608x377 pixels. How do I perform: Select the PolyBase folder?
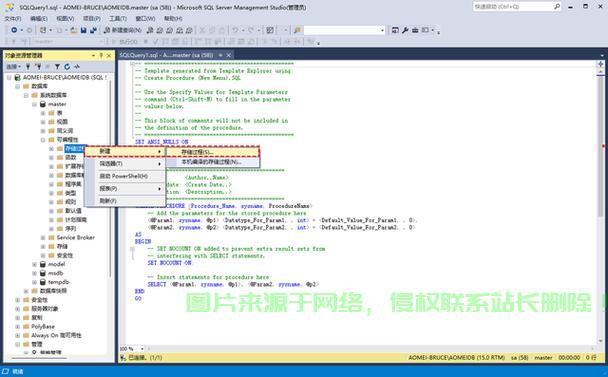click(x=43, y=327)
